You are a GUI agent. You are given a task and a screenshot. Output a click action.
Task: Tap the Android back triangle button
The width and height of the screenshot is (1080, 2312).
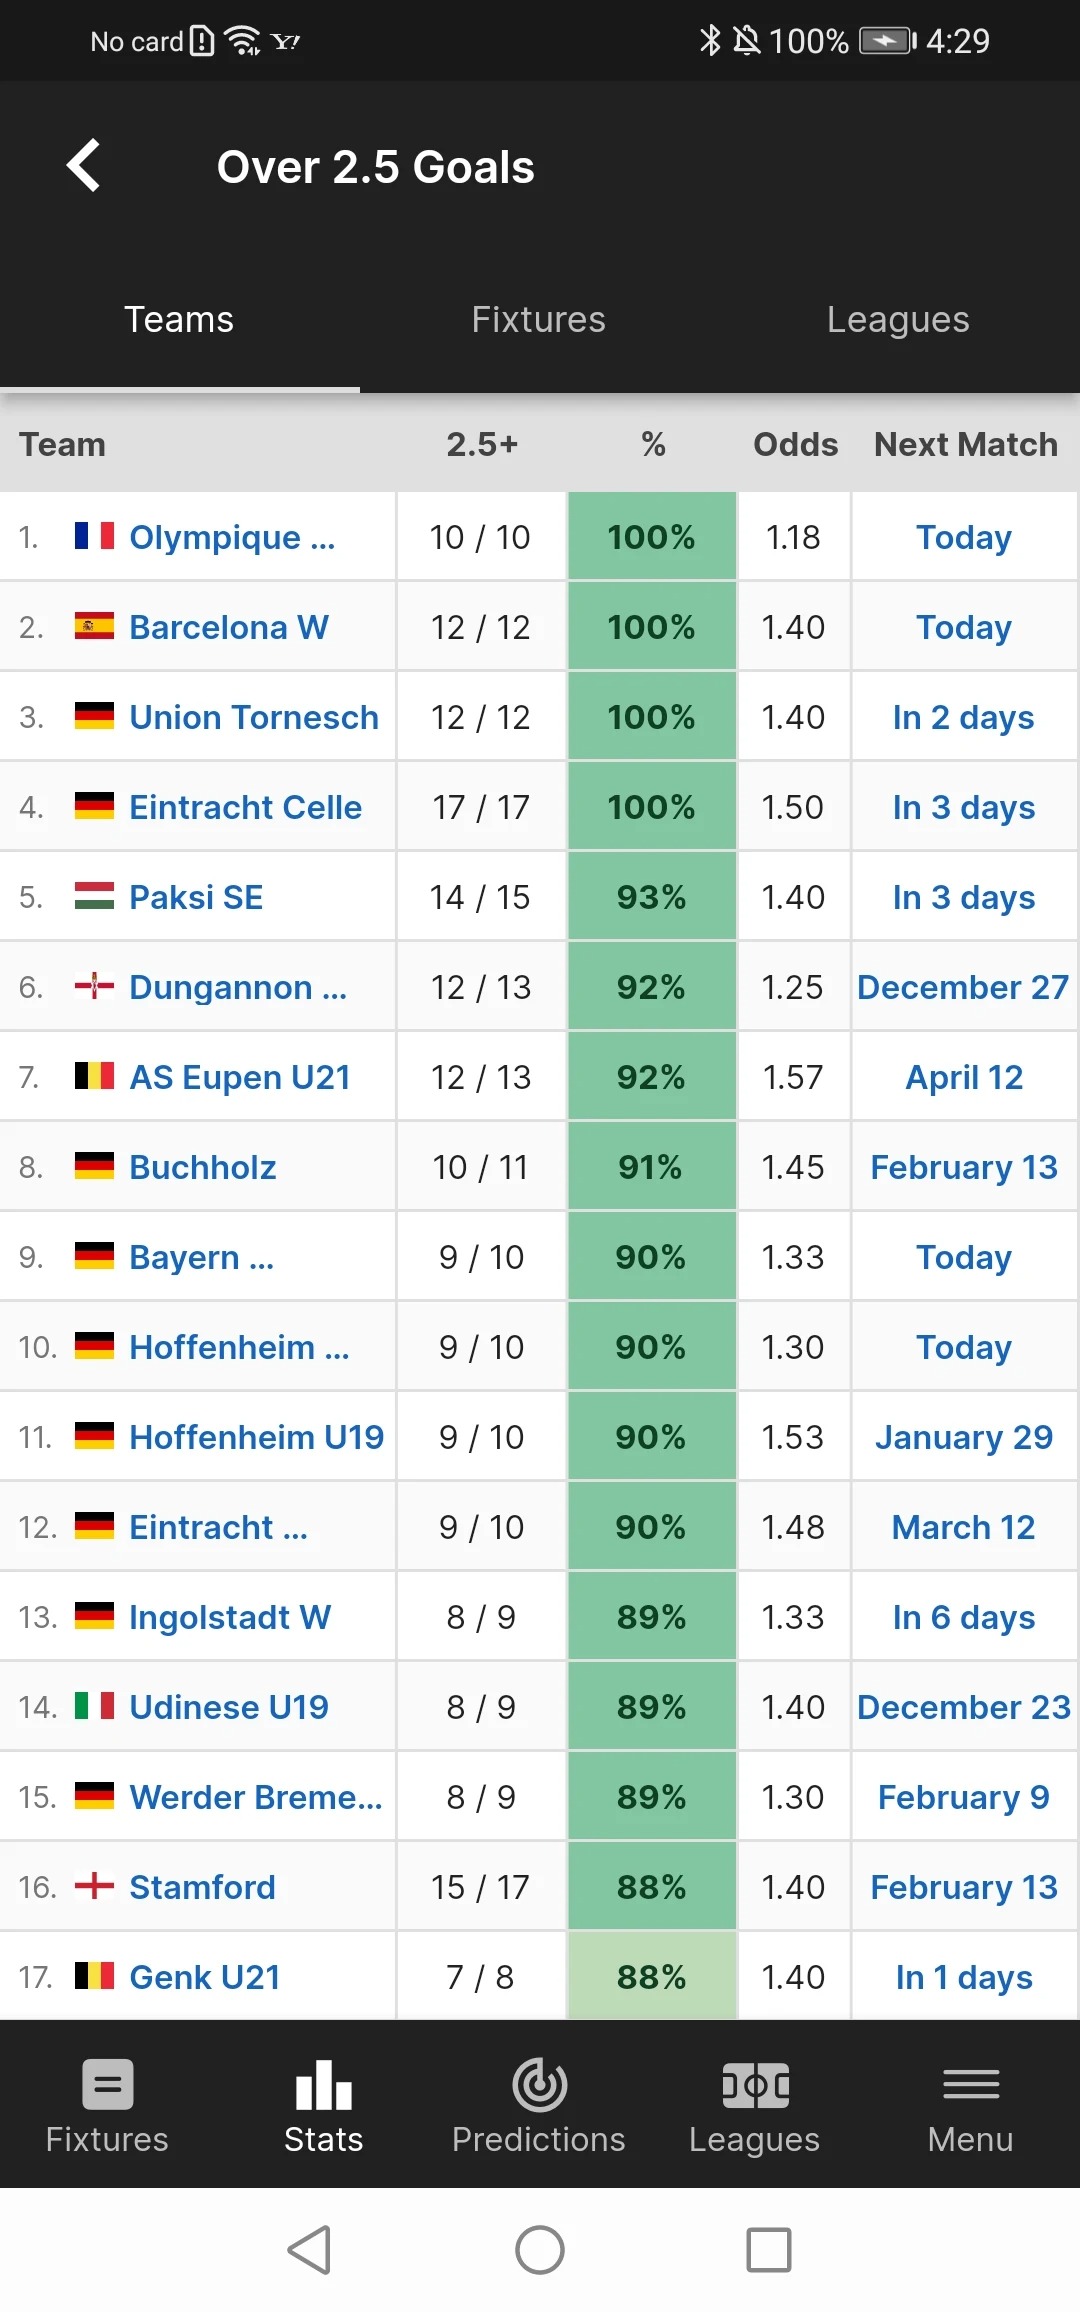coord(310,2251)
